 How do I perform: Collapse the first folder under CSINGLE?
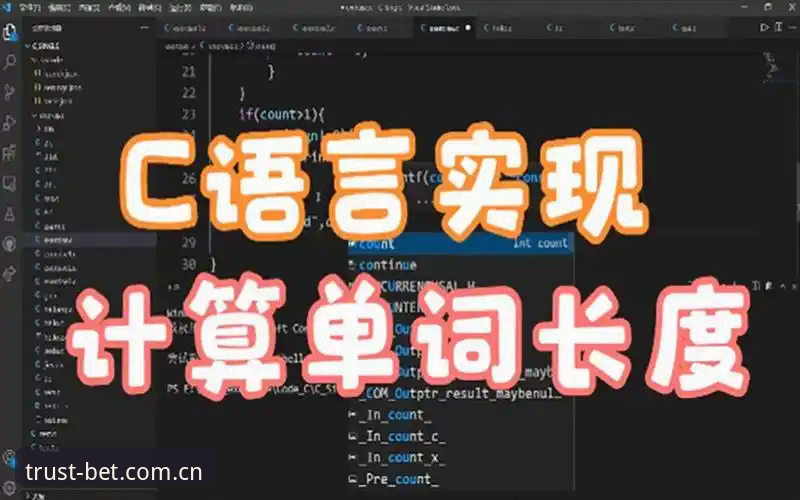coord(48,60)
